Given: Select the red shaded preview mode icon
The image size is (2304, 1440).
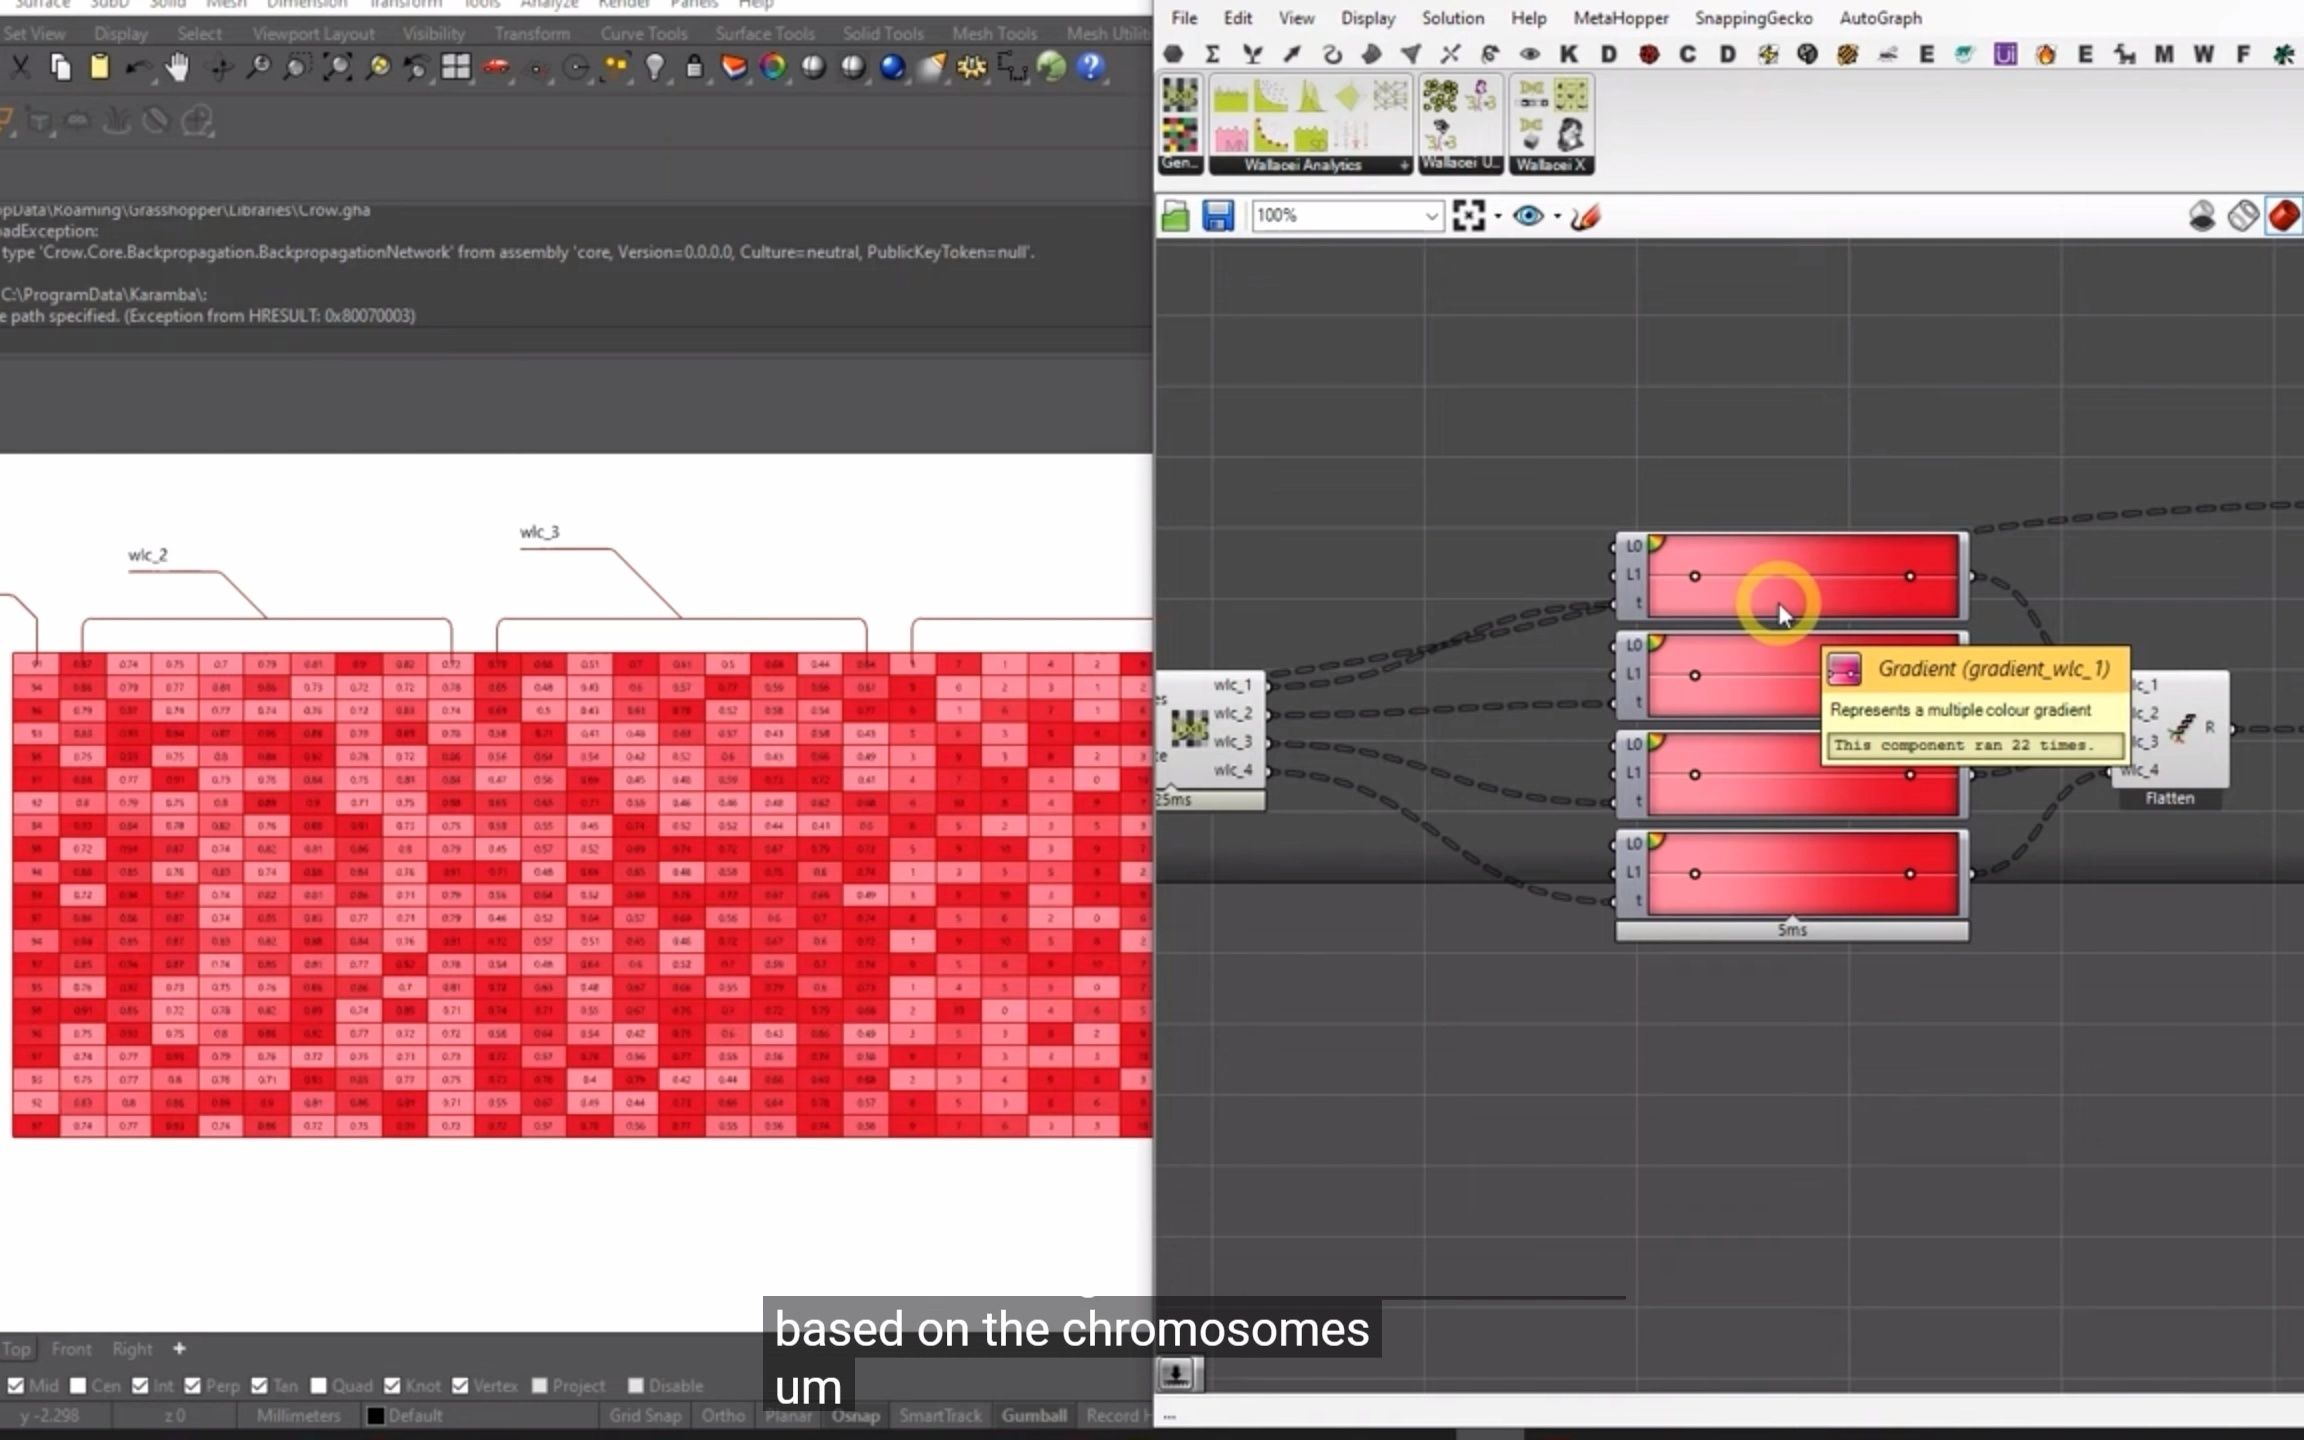Looking at the screenshot, I should [x=2283, y=216].
